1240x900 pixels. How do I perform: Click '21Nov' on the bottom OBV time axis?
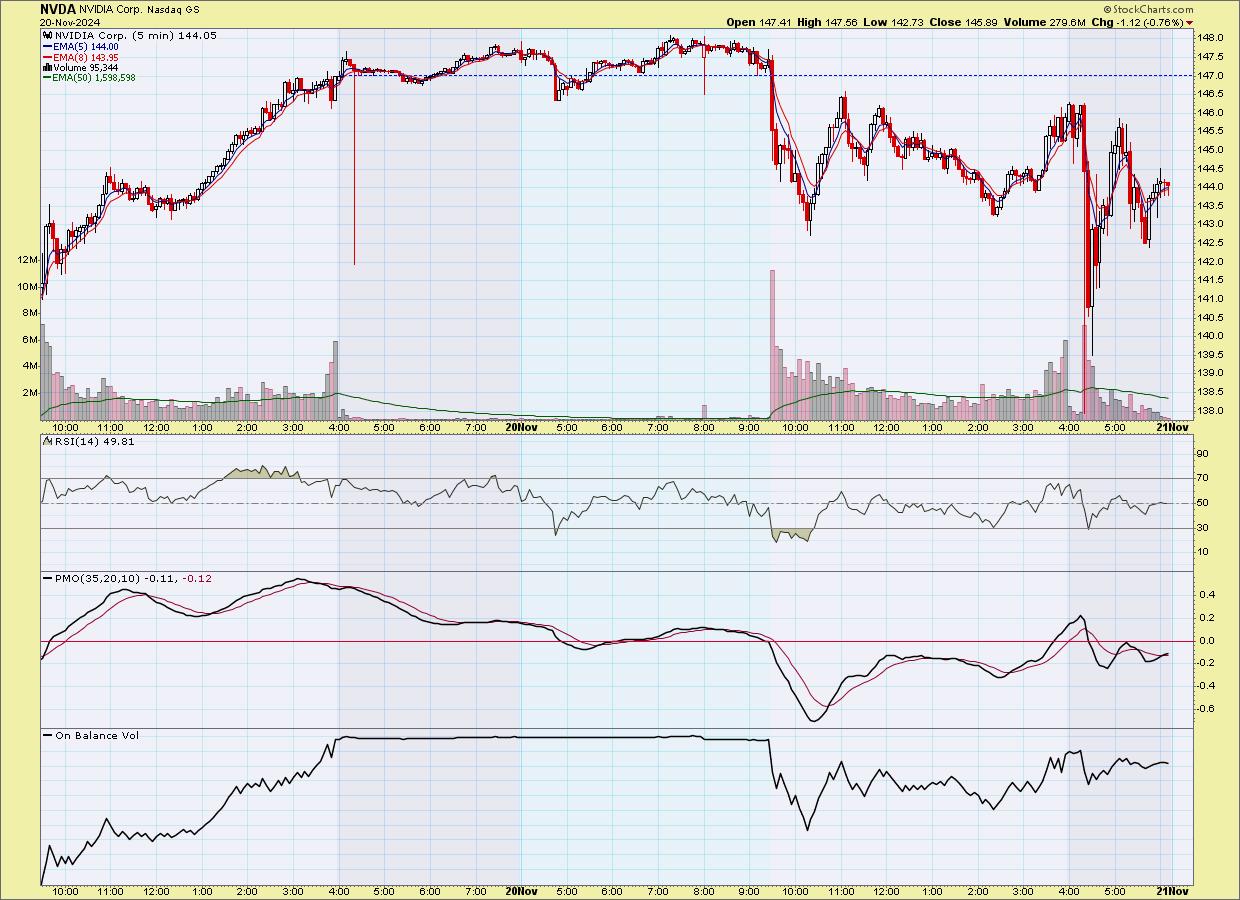[x=1172, y=890]
